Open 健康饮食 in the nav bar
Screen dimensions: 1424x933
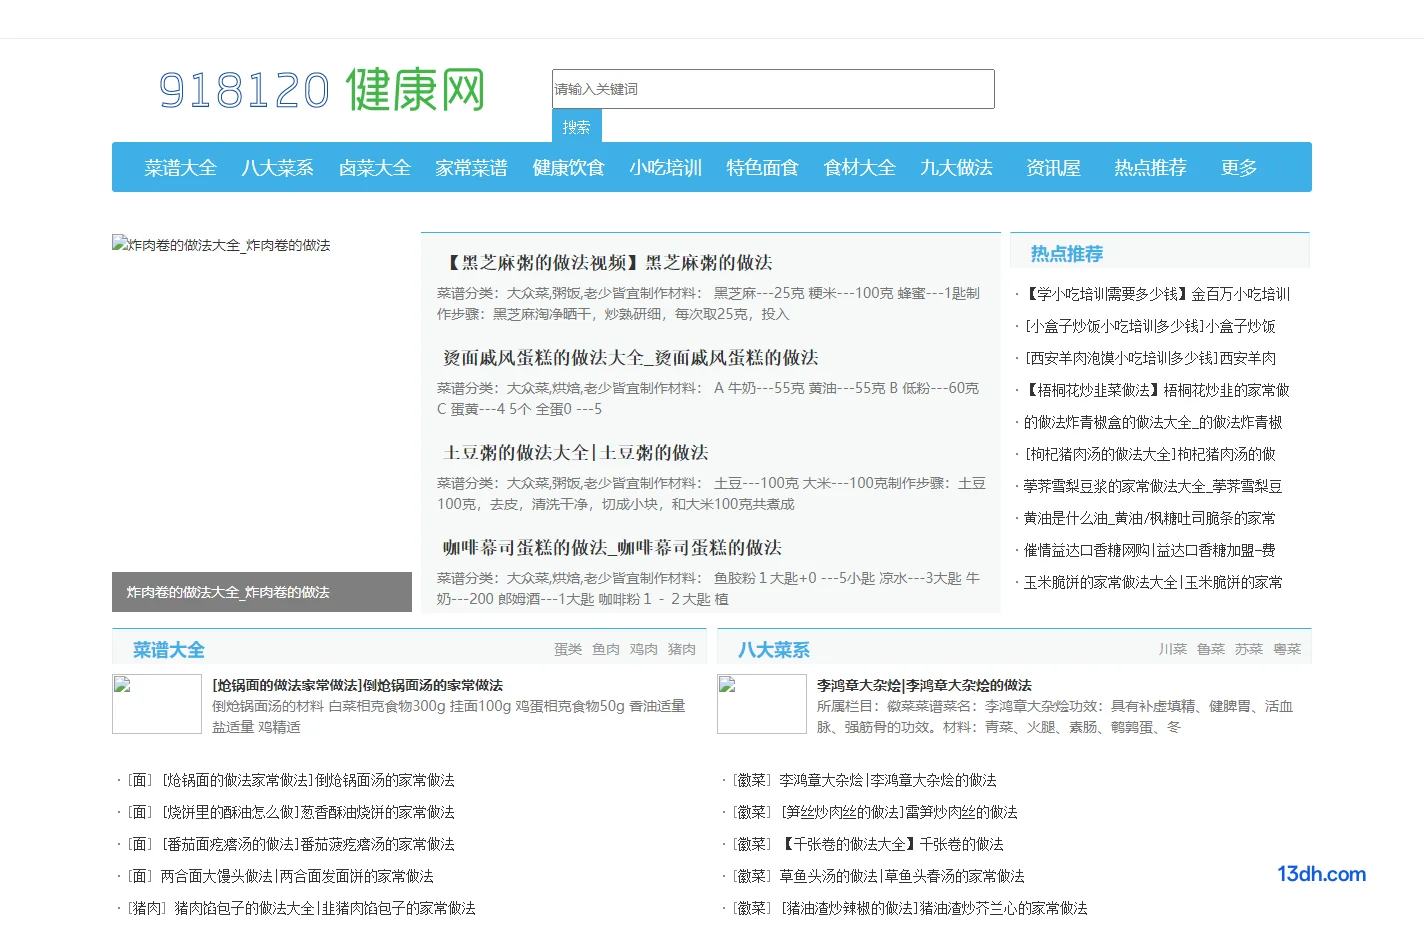568,168
